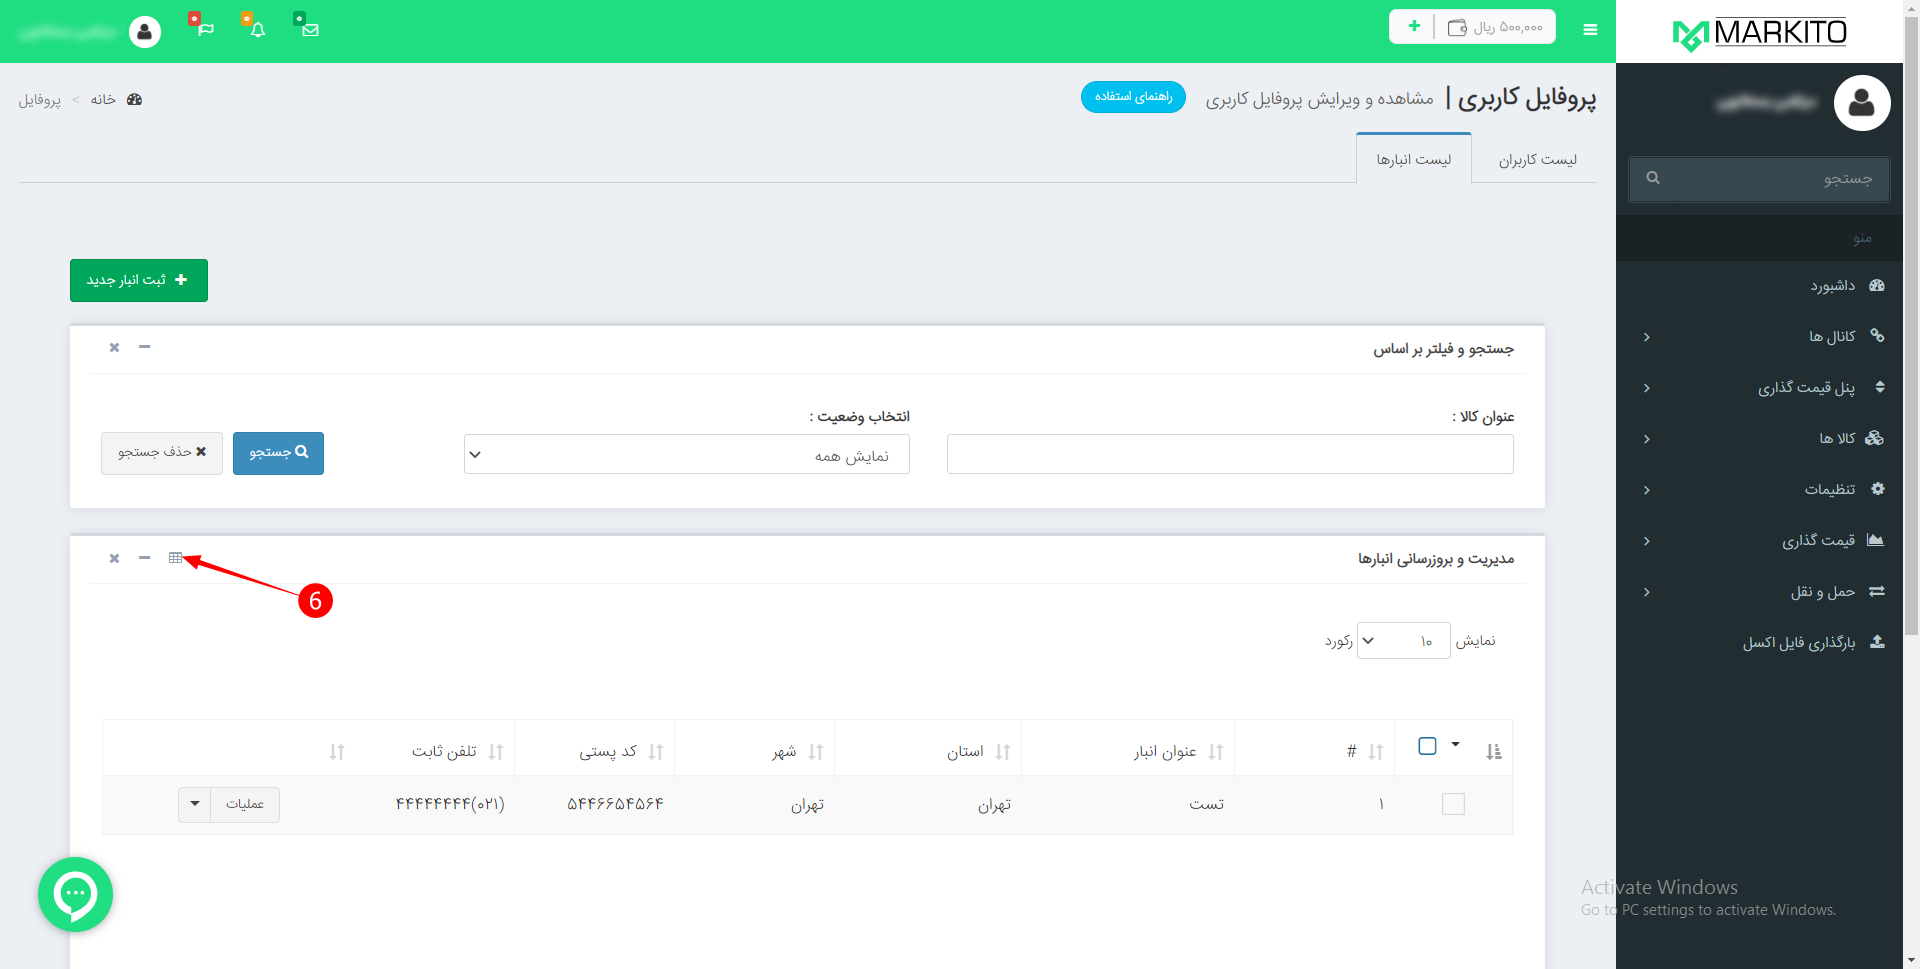Click the sidebar search magnifier icon
This screenshot has width=1920, height=969.
click(1653, 178)
